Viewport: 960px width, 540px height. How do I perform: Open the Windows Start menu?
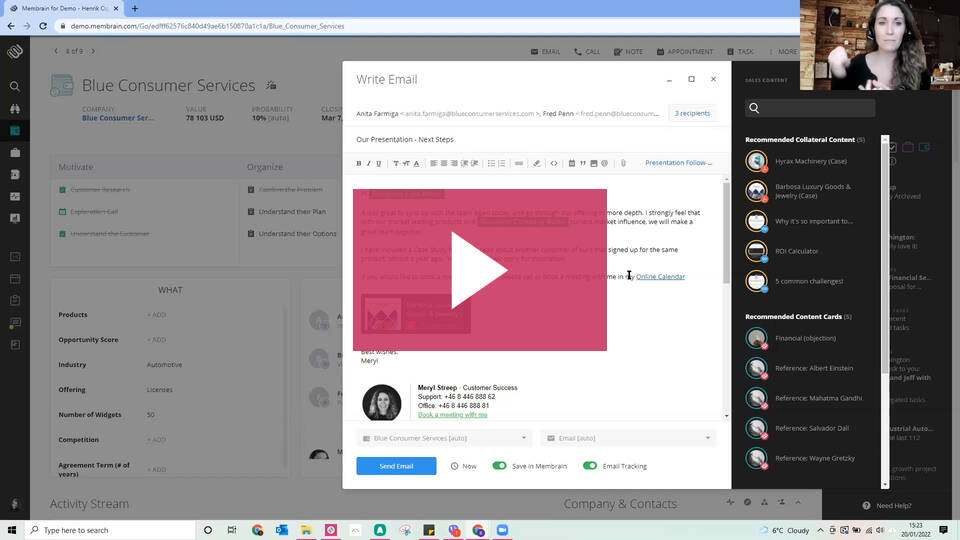click(12, 530)
